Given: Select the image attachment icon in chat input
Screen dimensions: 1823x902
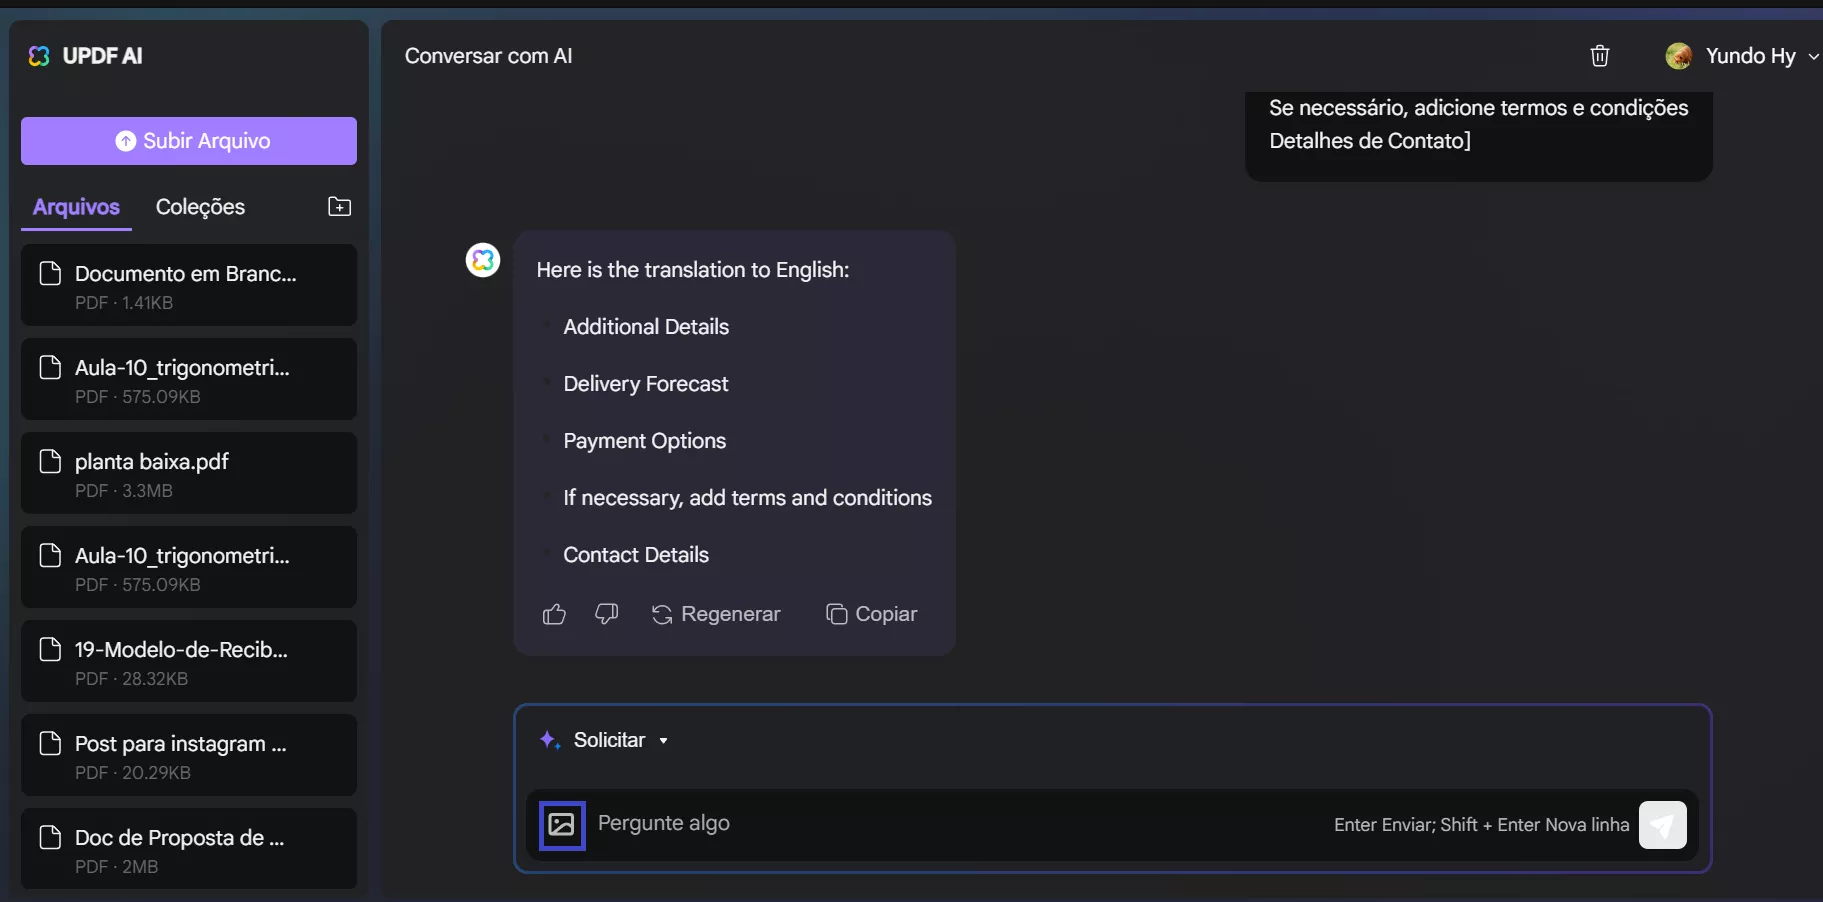Looking at the screenshot, I should 561,825.
